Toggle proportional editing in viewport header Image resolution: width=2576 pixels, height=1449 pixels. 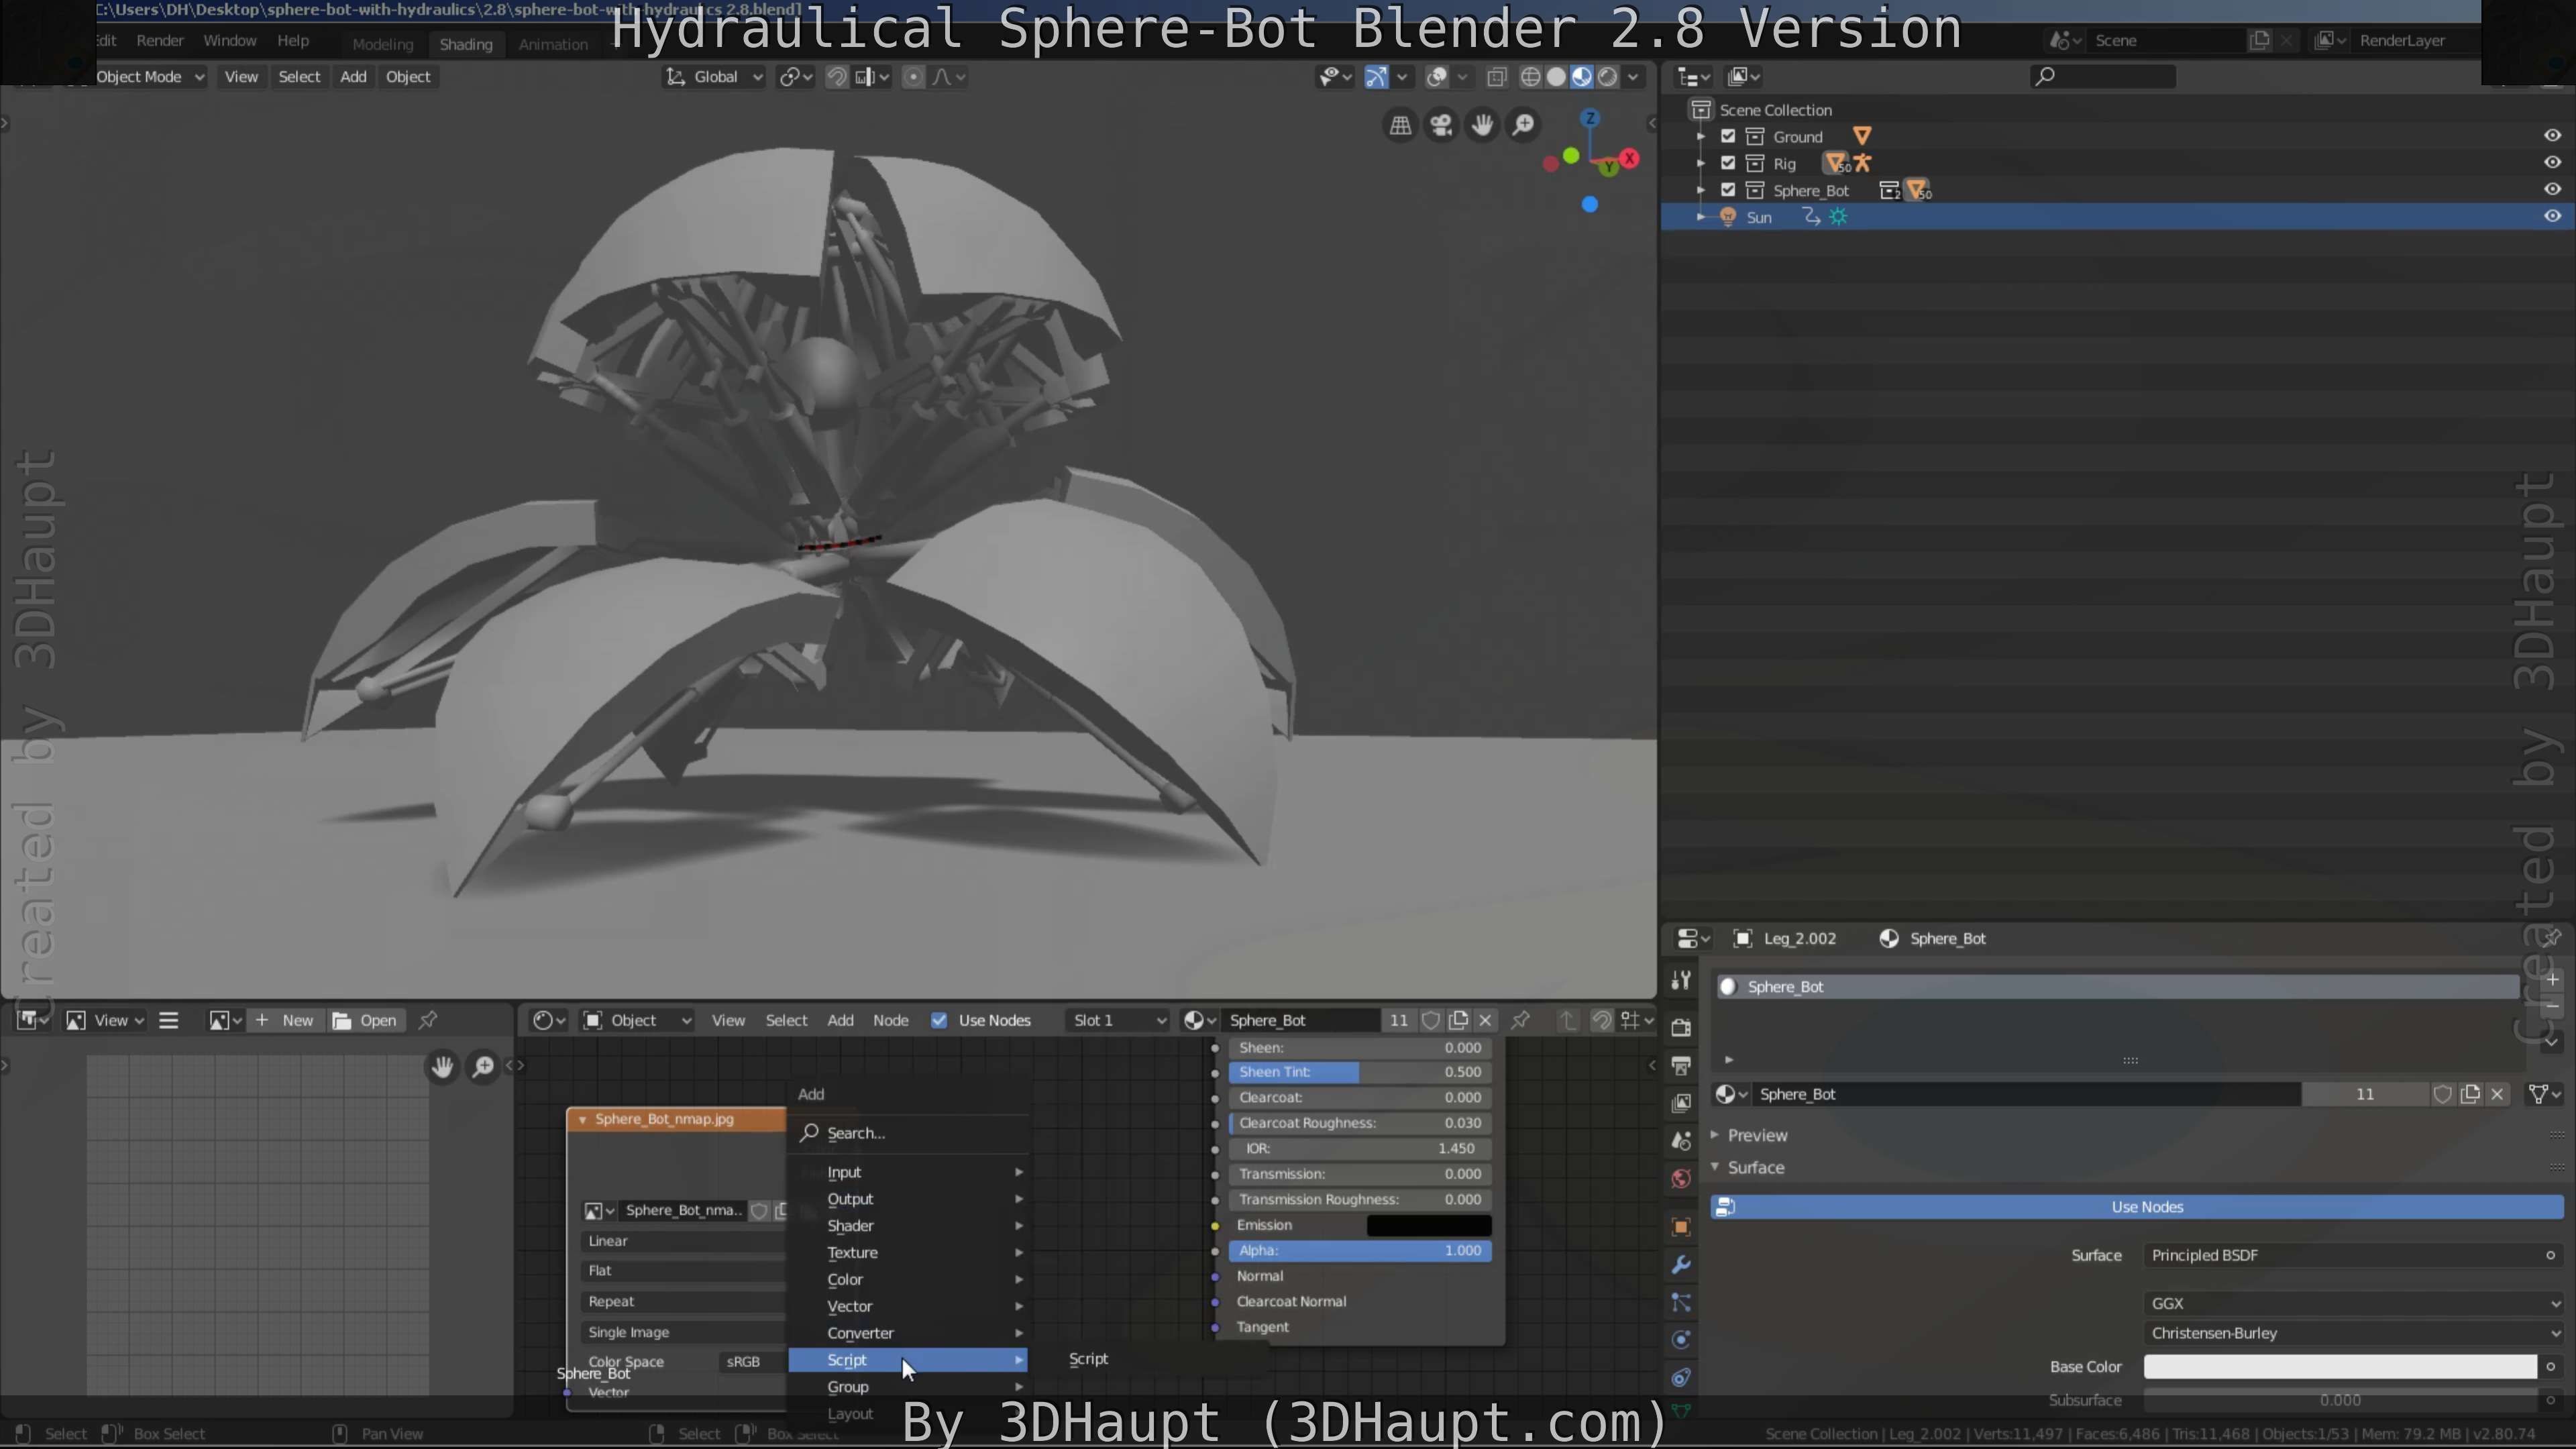point(913,77)
